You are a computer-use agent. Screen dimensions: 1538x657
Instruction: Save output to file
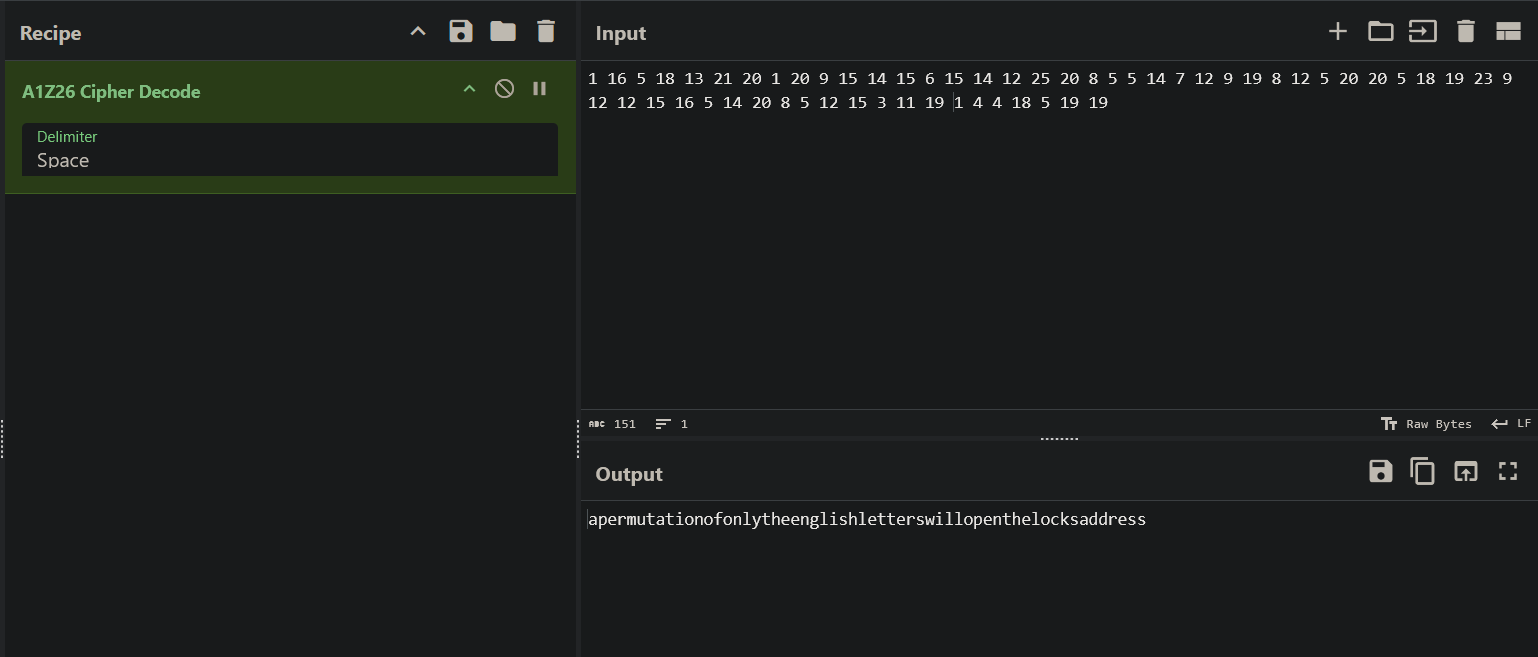coord(1380,472)
